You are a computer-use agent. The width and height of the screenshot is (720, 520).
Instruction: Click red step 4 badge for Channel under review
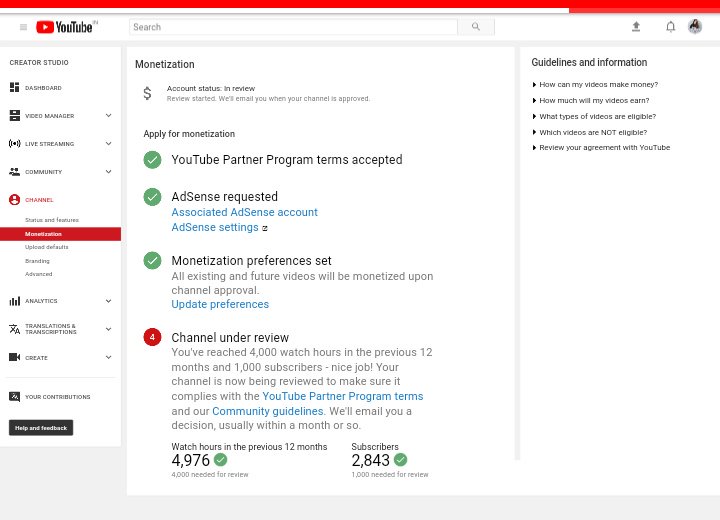pos(152,337)
